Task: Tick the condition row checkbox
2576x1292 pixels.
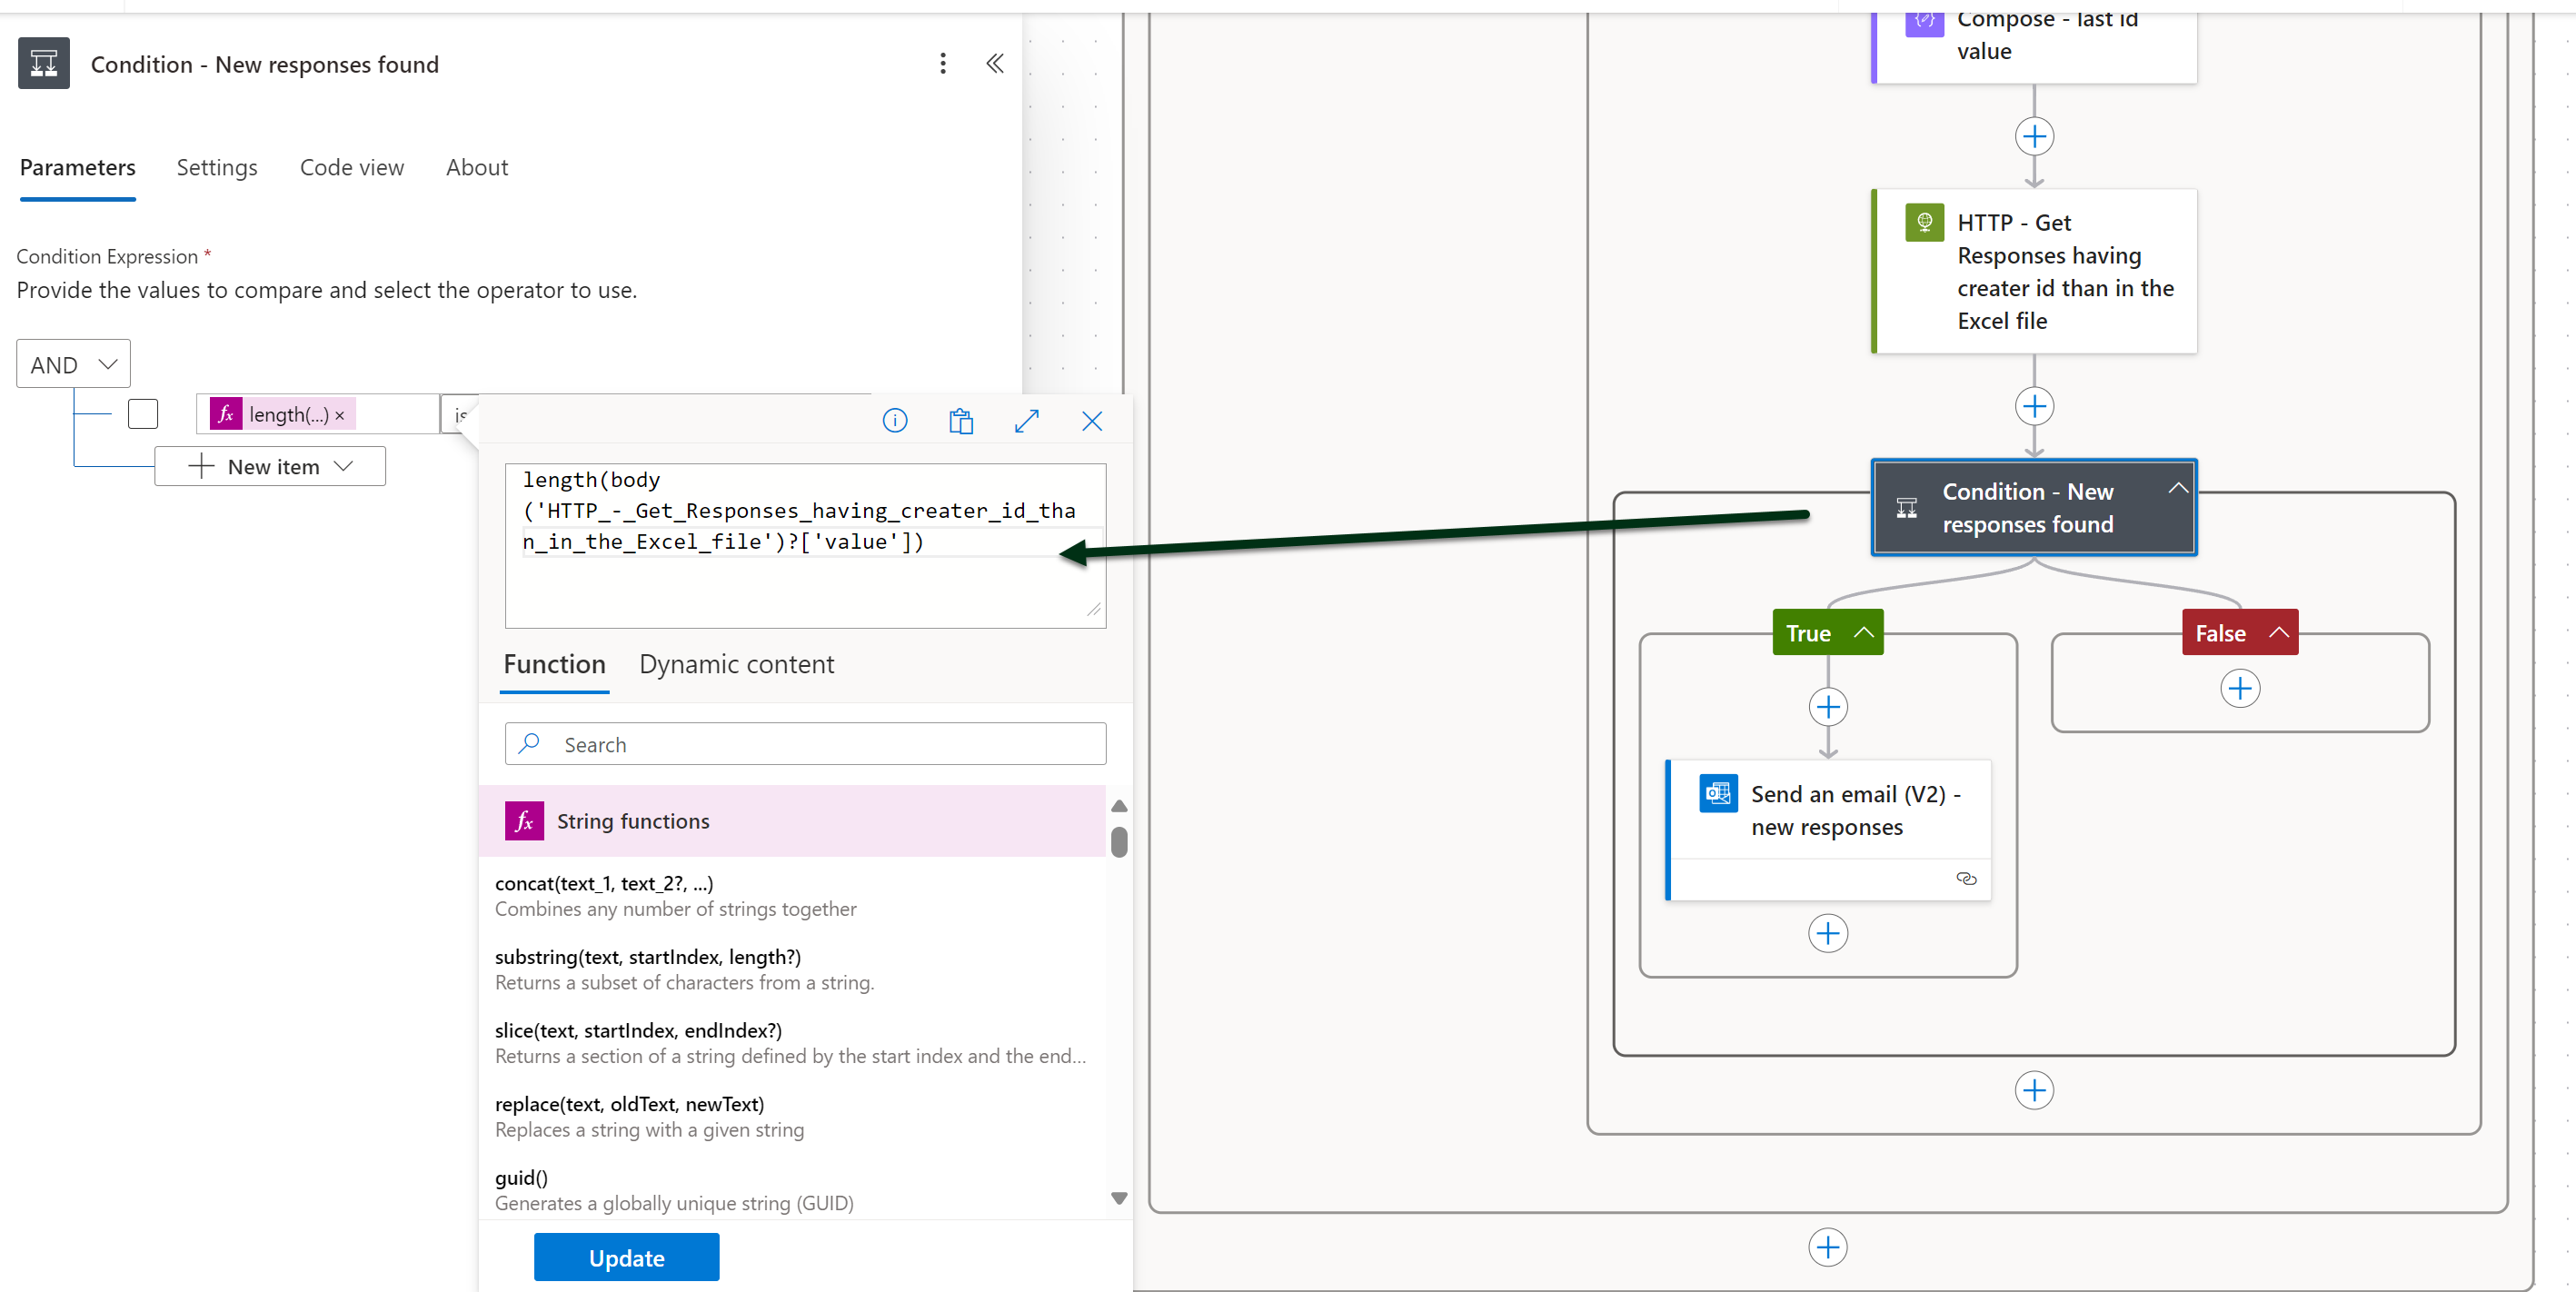Action: 143,414
